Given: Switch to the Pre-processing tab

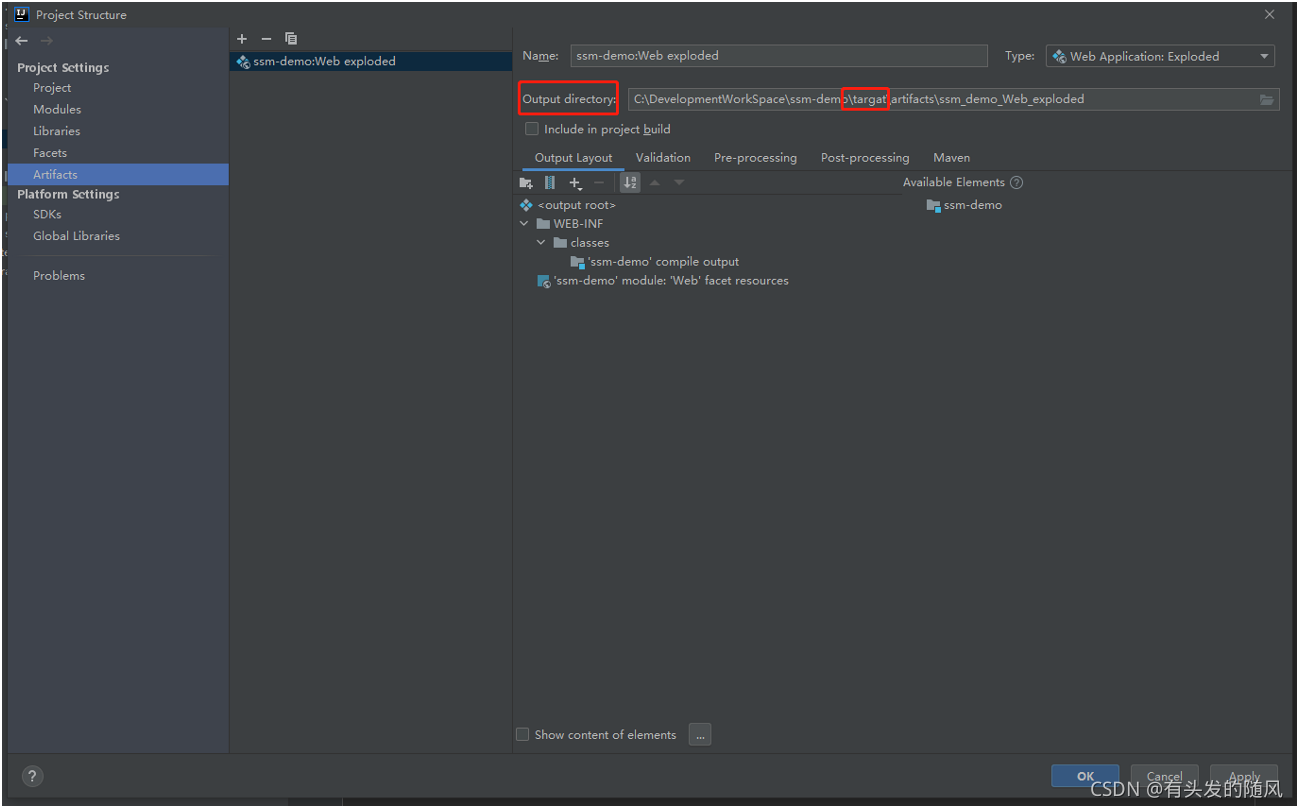Looking at the screenshot, I should pyautogui.click(x=755, y=158).
